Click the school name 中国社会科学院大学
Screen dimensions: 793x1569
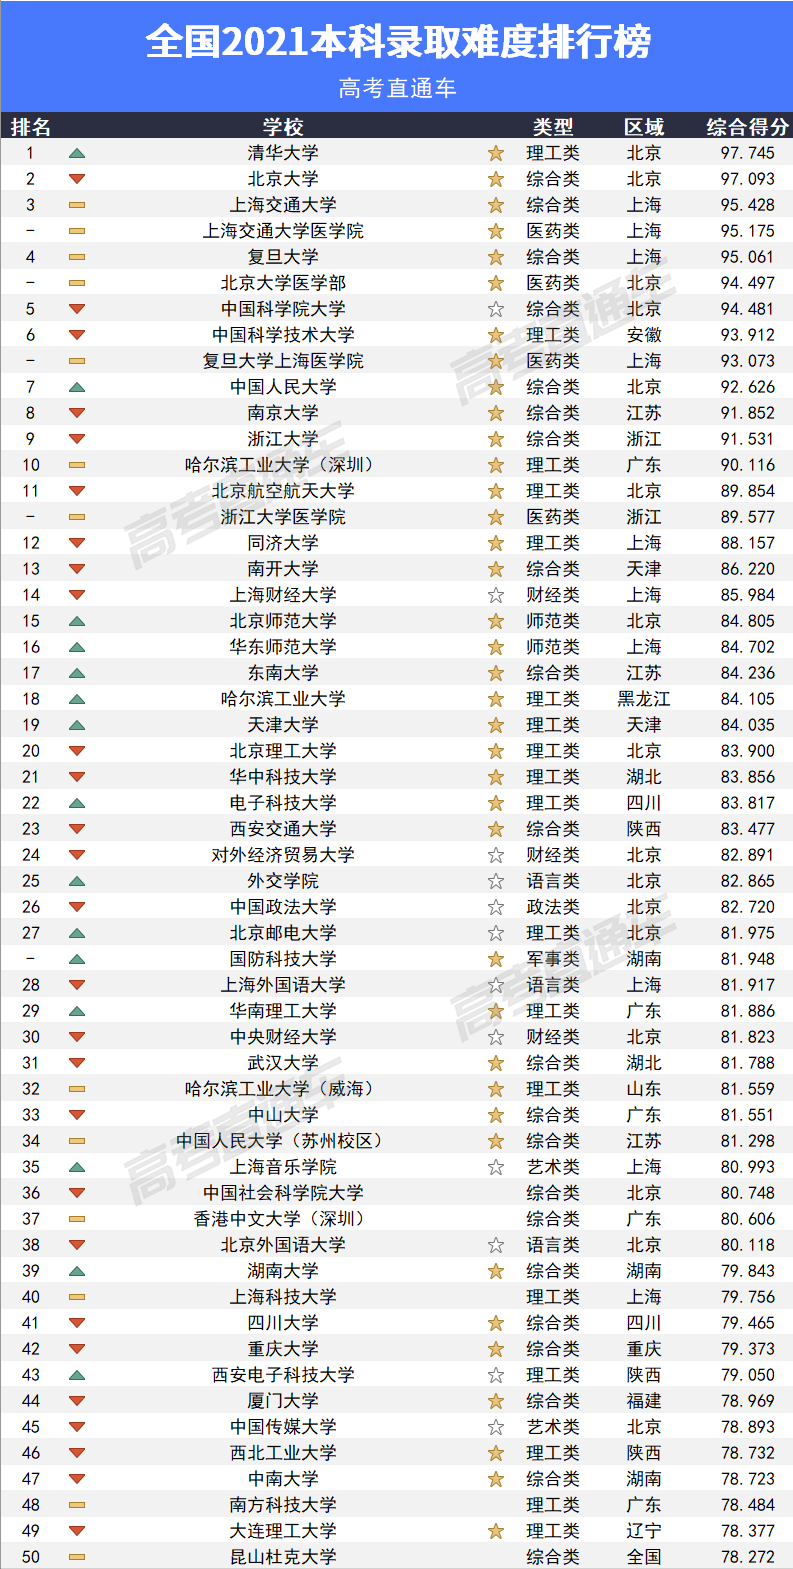[x=283, y=1193]
